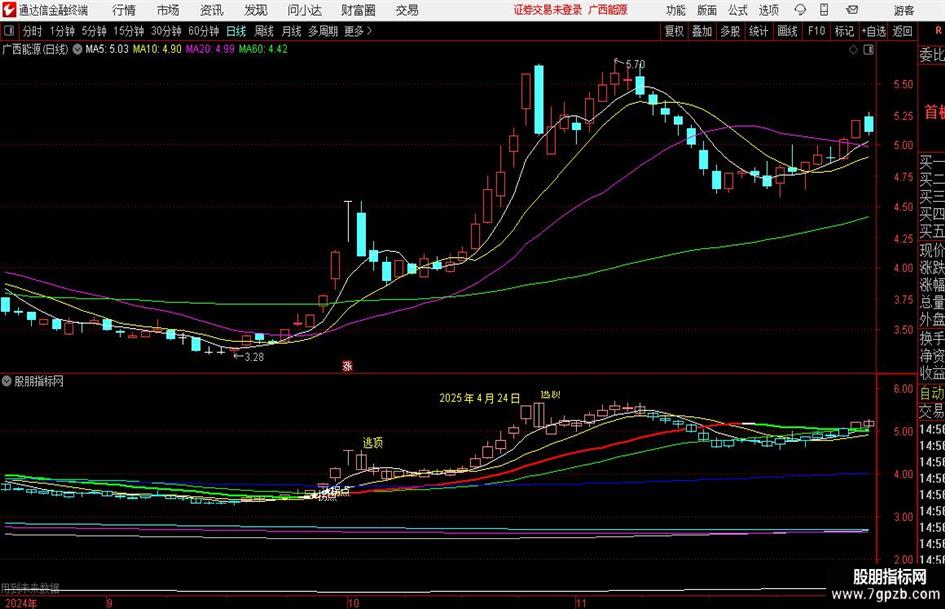945x609 pixels.
Task: Click month 10 marker on time axis
Action: (353, 603)
